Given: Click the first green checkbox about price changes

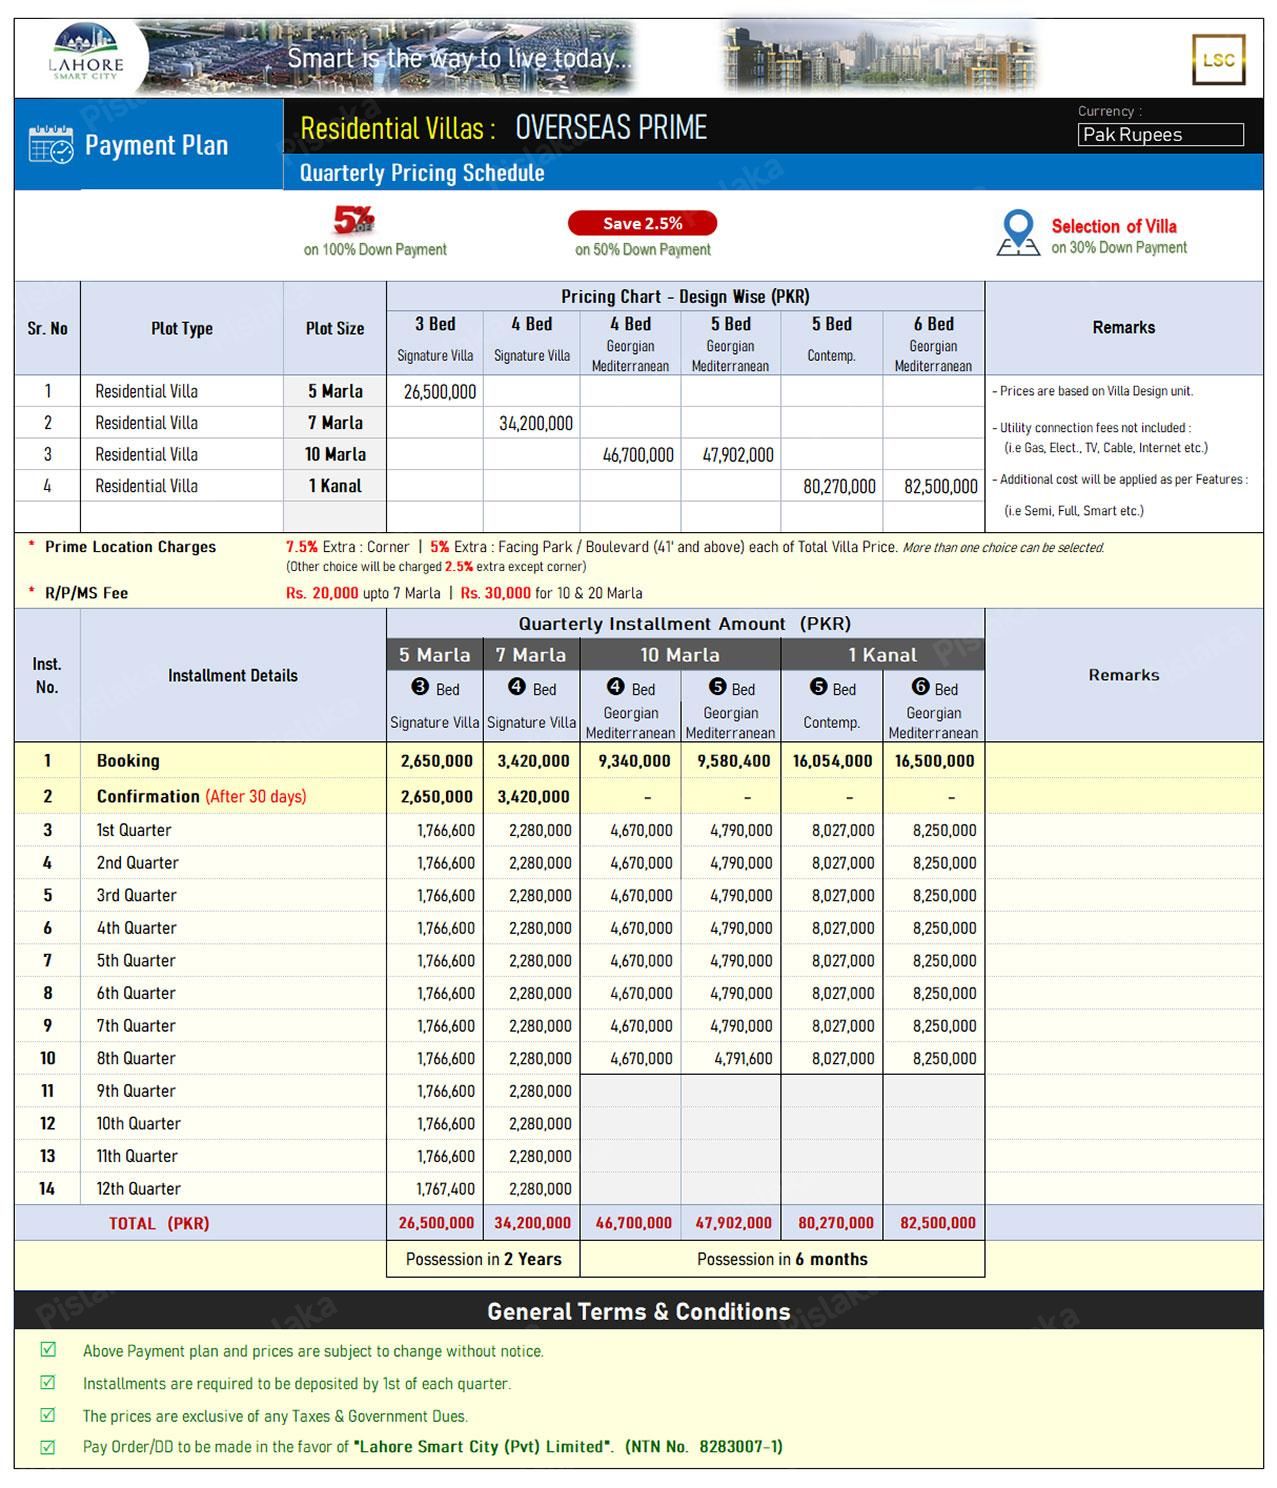Looking at the screenshot, I should (x=48, y=1350).
